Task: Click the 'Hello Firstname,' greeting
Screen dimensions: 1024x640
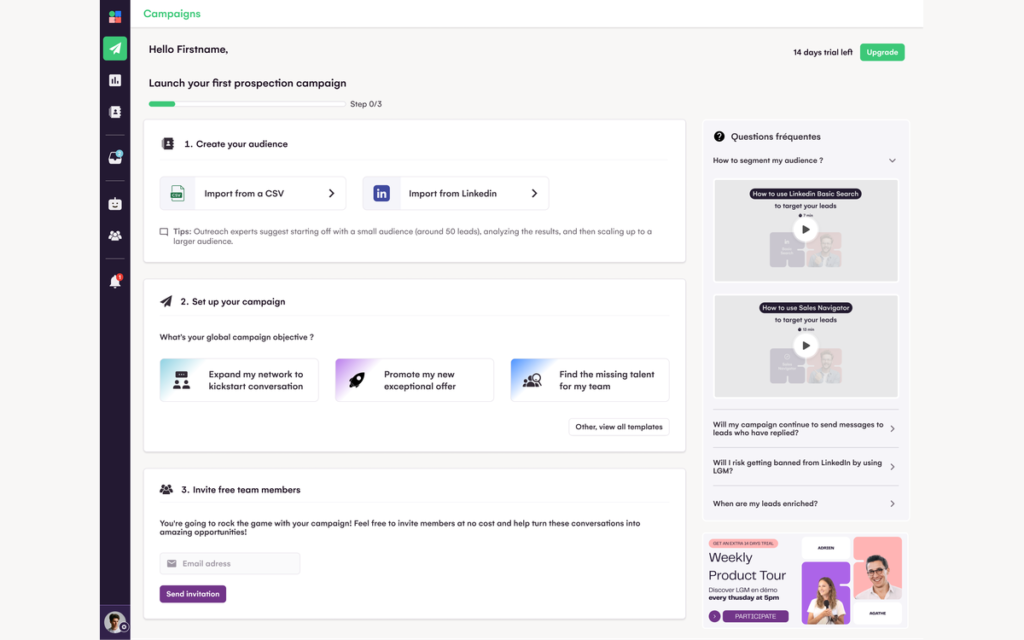Action: coord(188,50)
